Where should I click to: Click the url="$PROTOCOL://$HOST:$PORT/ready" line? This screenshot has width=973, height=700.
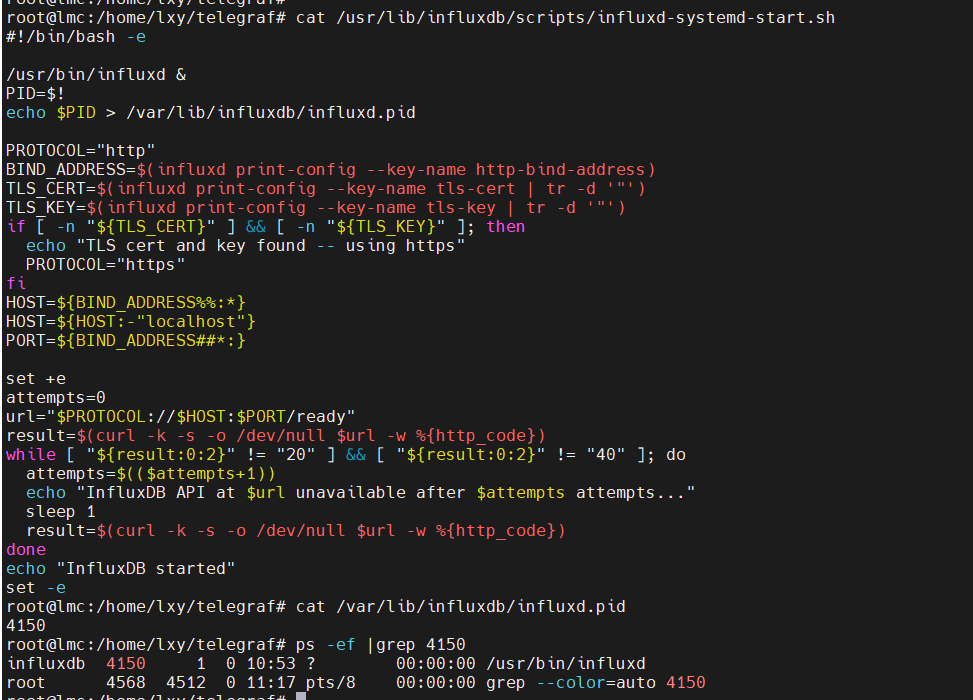point(181,416)
